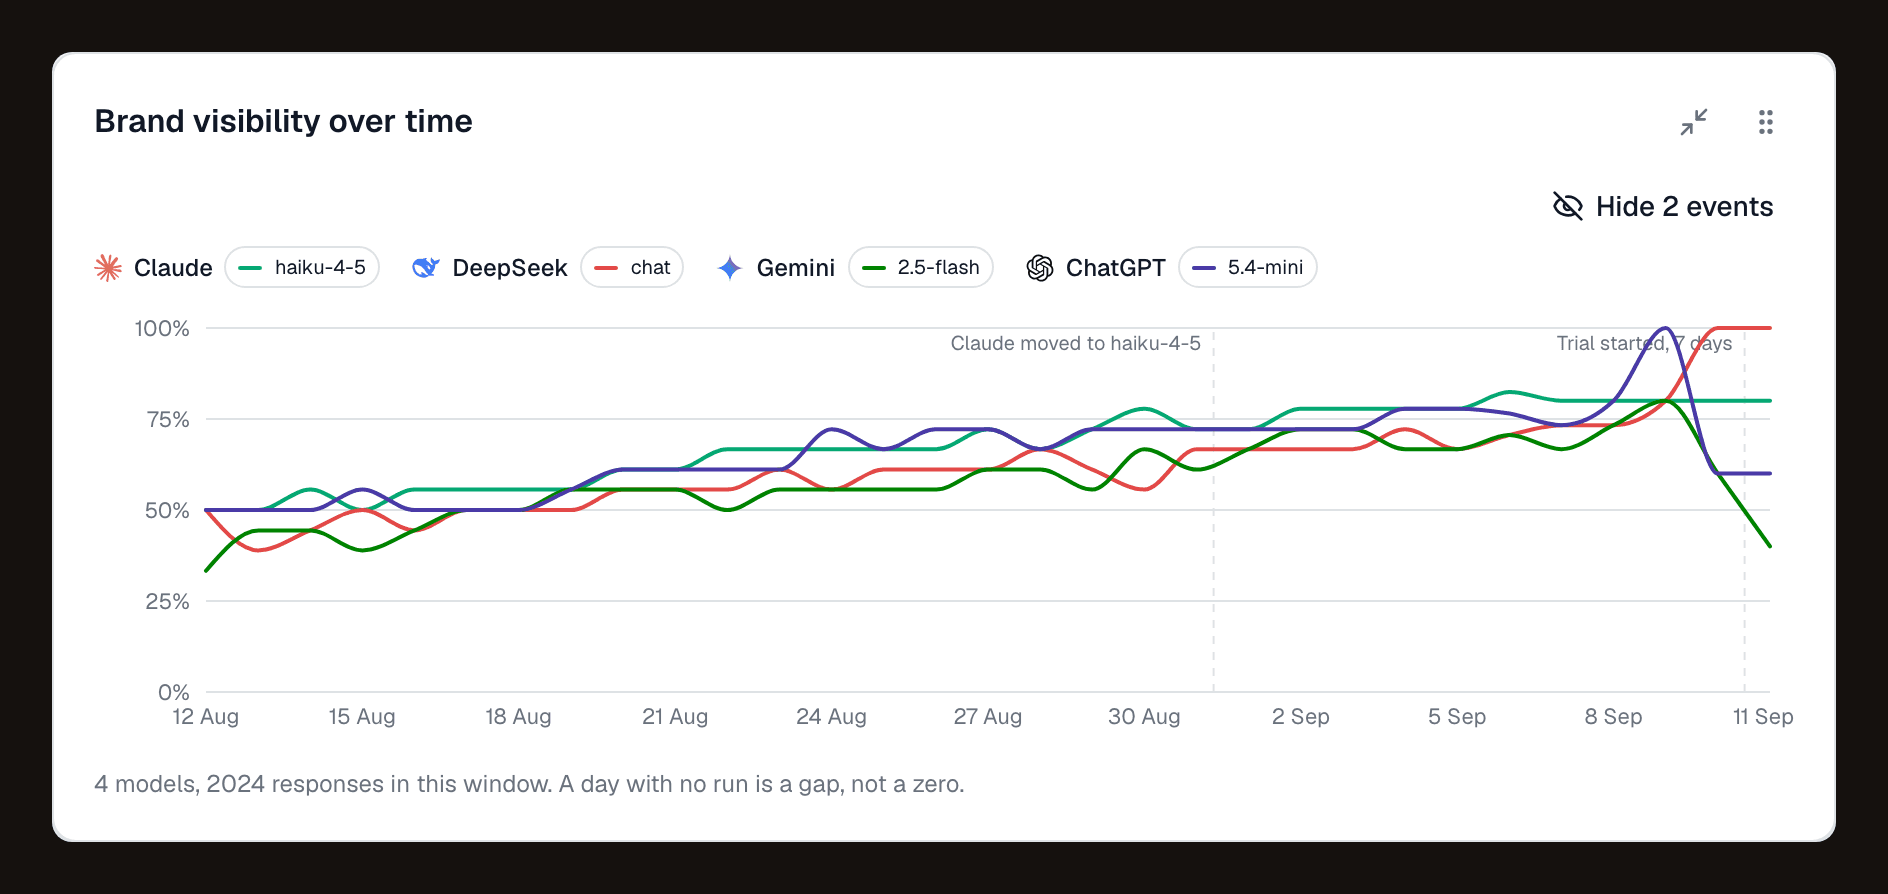Click the 18 Aug x-axis label
This screenshot has width=1888, height=894.
click(518, 716)
